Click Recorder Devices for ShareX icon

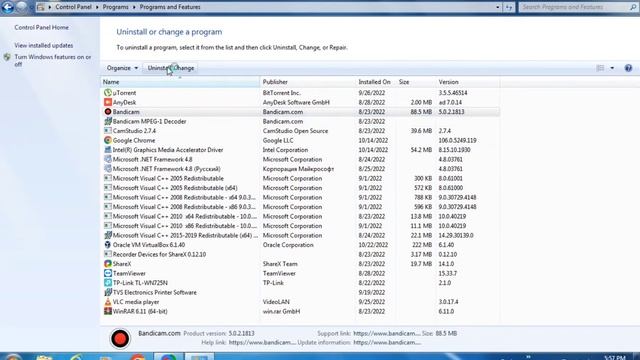pyautogui.click(x=108, y=254)
